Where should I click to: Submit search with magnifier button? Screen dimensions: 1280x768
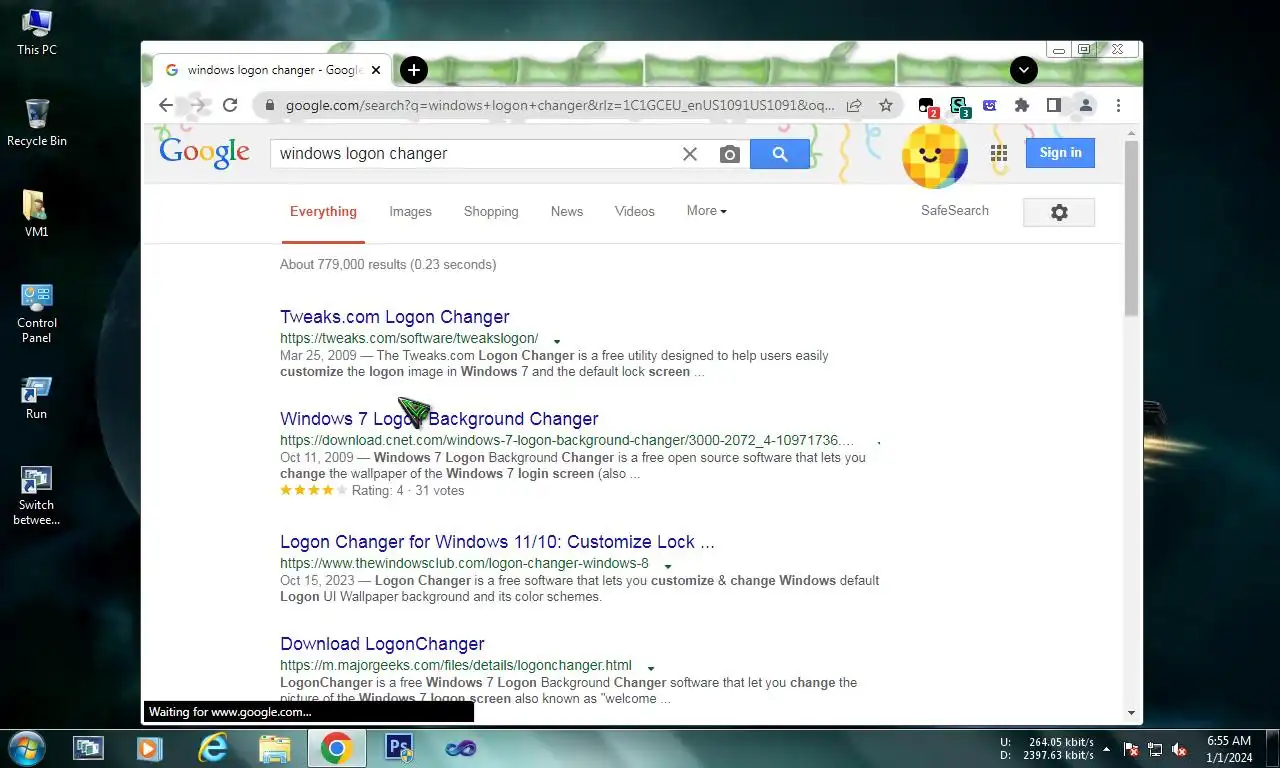(780, 154)
